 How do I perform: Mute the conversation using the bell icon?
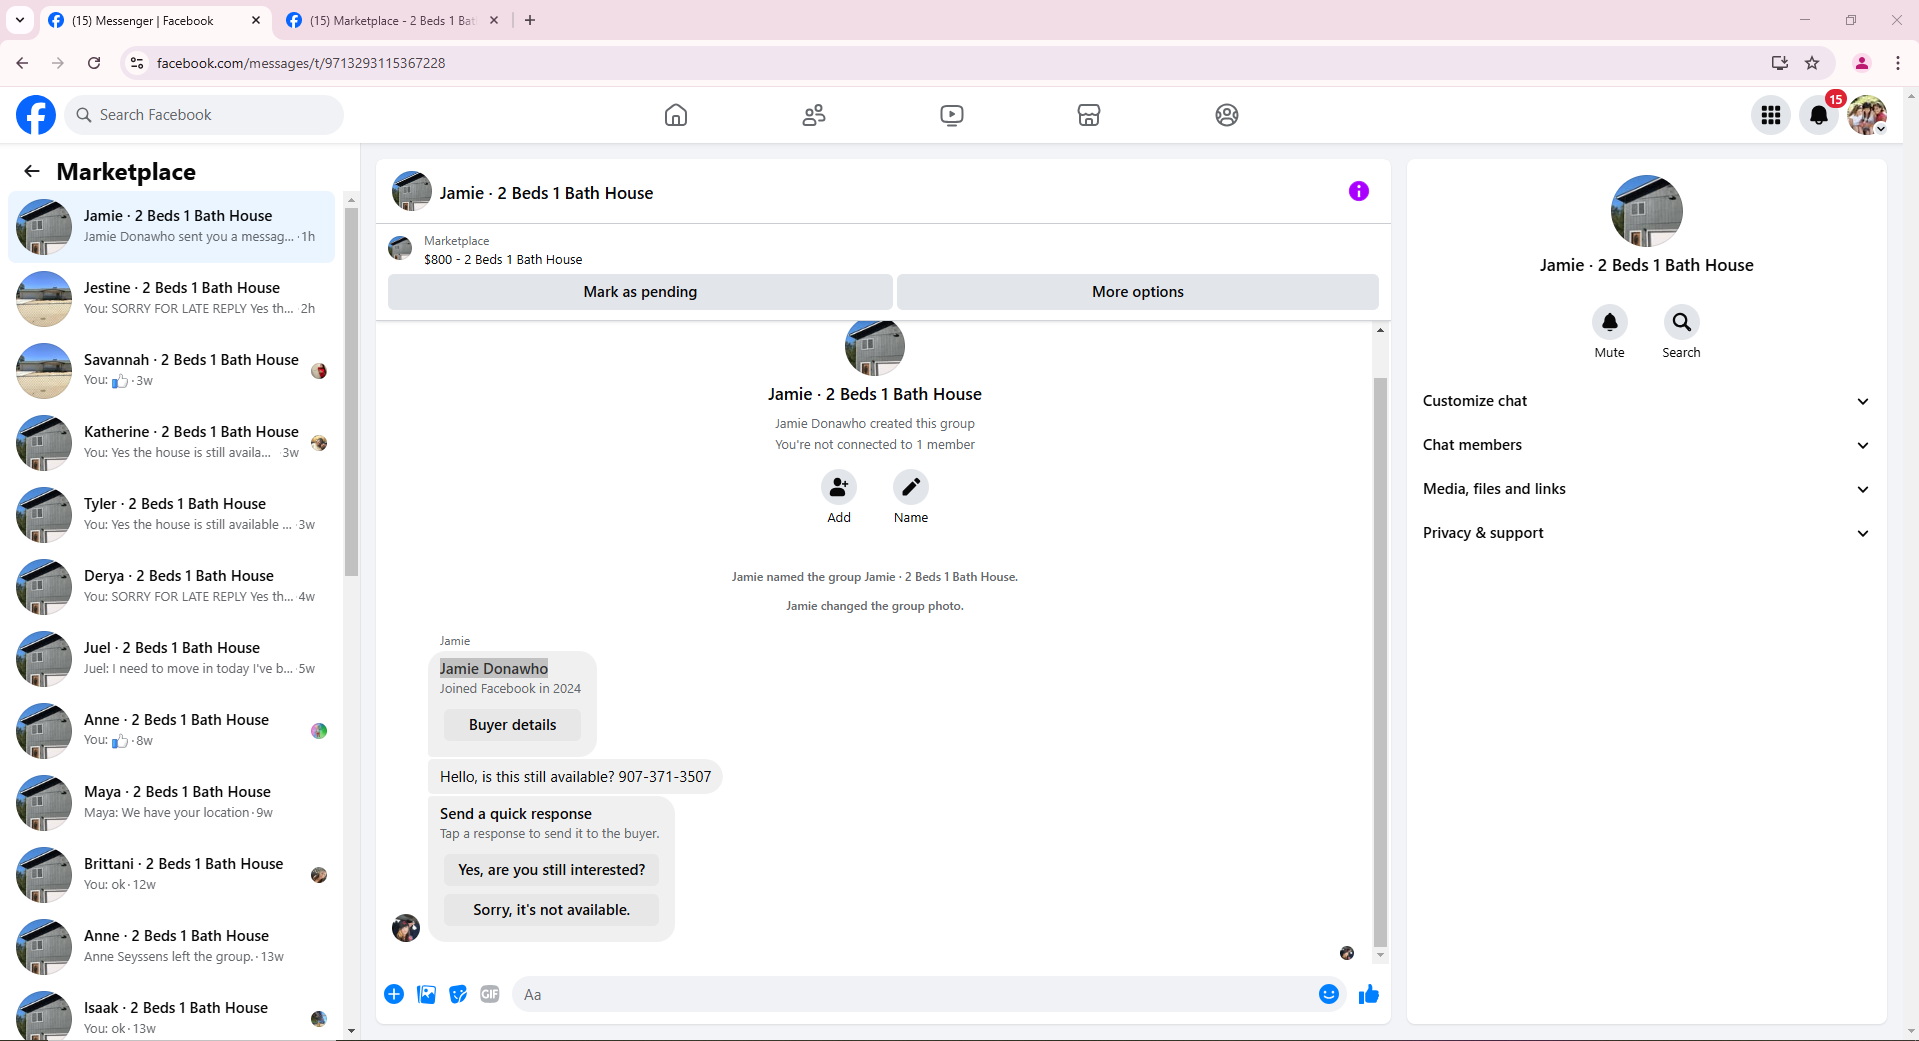point(1610,322)
